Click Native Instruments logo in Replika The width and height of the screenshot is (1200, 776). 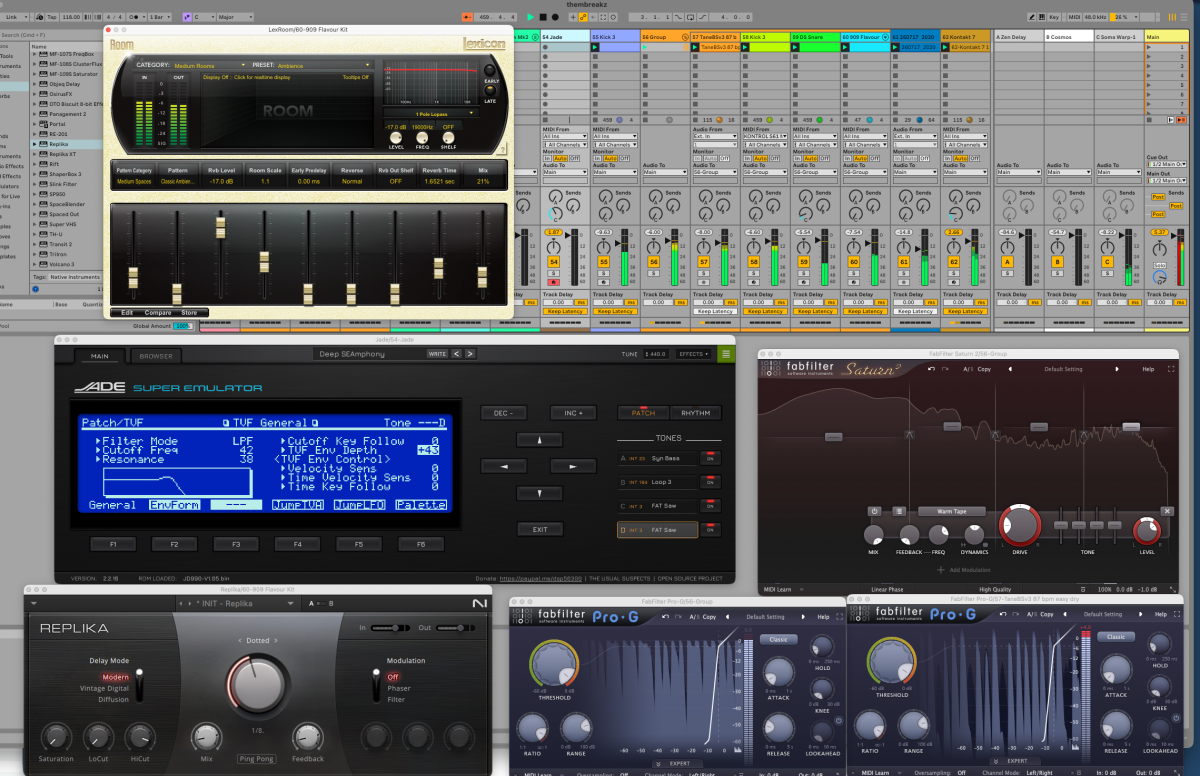pyautogui.click(x=480, y=603)
